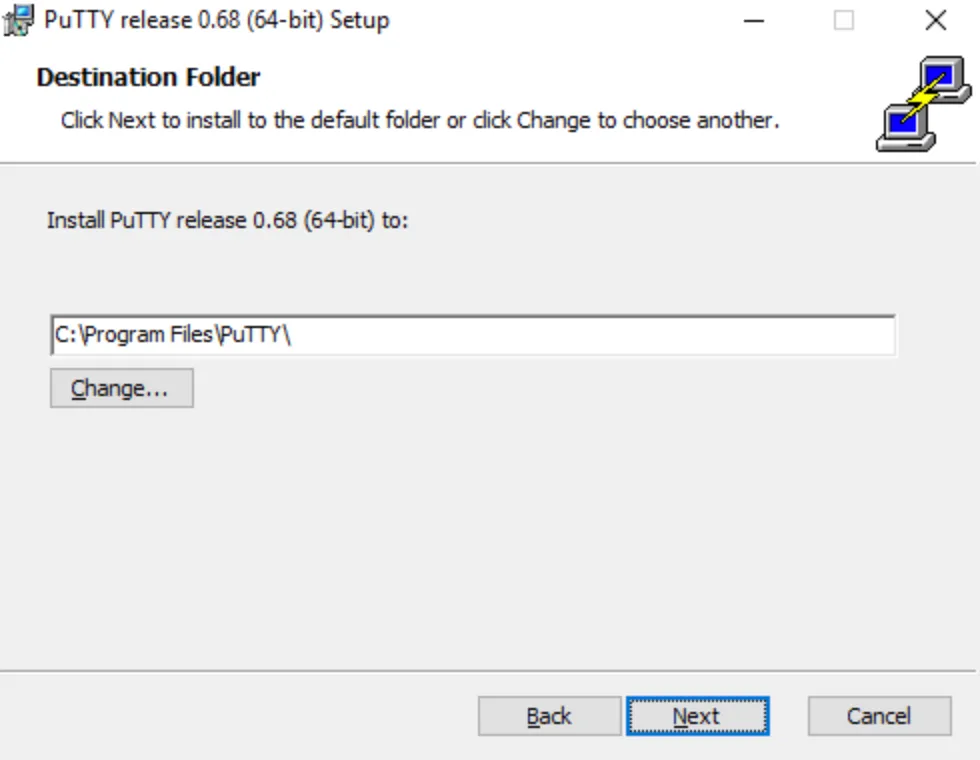The width and height of the screenshot is (980, 760).
Task: Click the "Install PuTTY release 0.68 (64-bit) to:" label
Action: click(x=228, y=220)
